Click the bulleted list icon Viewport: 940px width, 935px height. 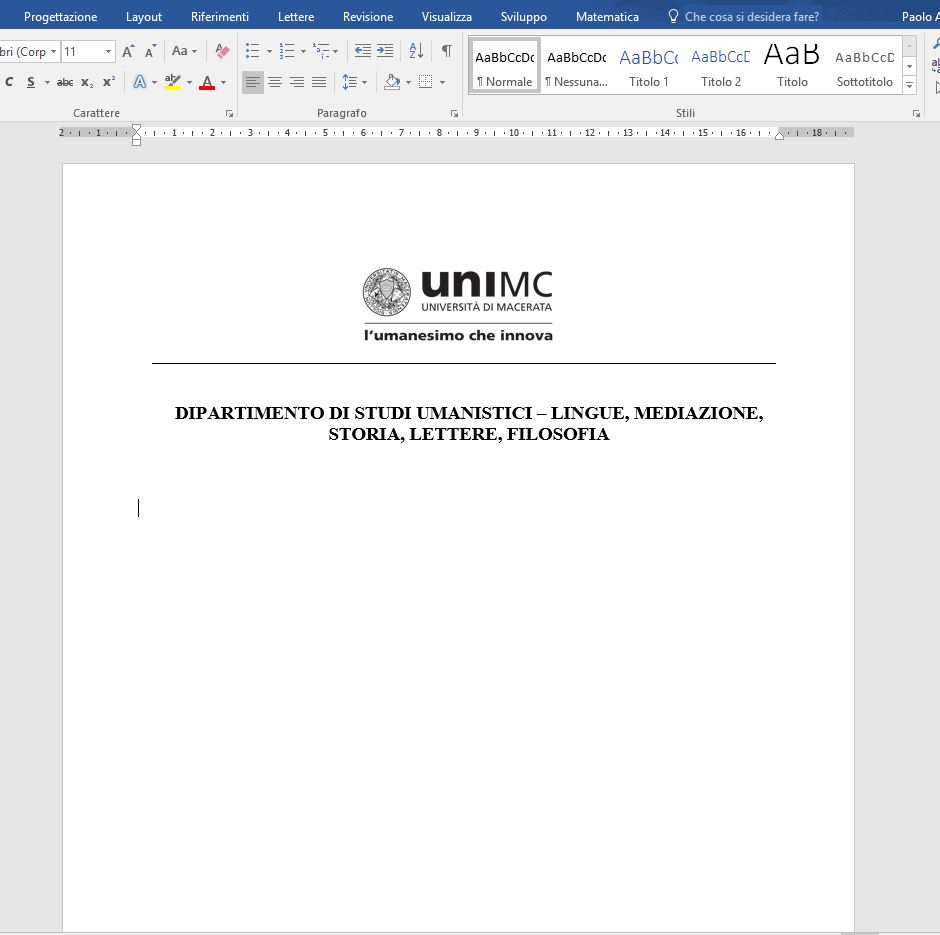[252, 51]
